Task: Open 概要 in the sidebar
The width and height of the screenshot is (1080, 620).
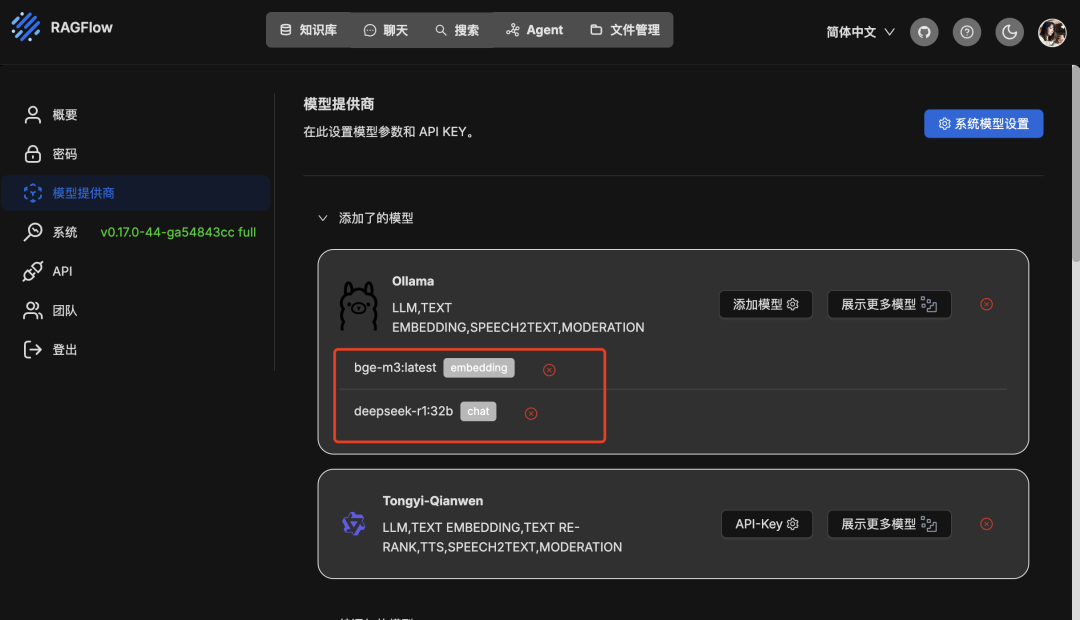Action: pyautogui.click(x=136, y=114)
